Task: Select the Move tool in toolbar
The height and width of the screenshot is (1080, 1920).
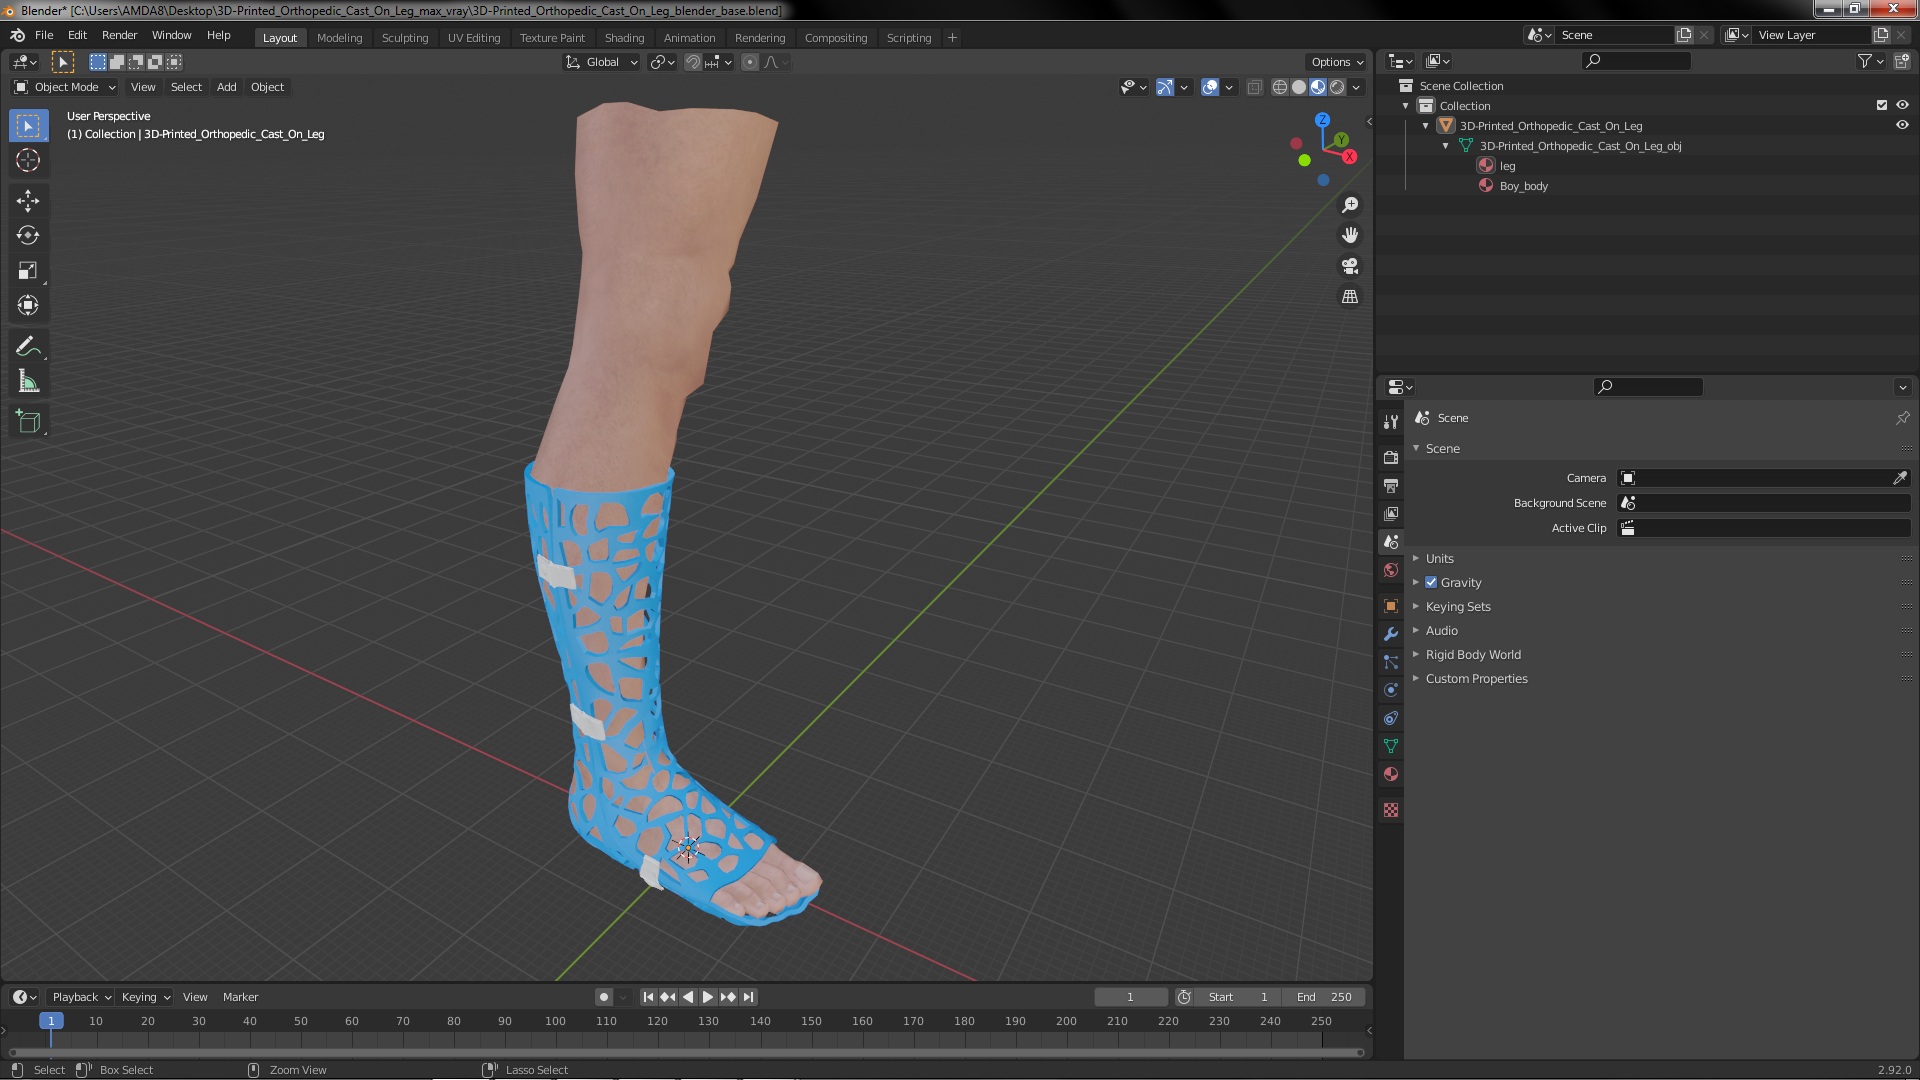Action: click(28, 201)
